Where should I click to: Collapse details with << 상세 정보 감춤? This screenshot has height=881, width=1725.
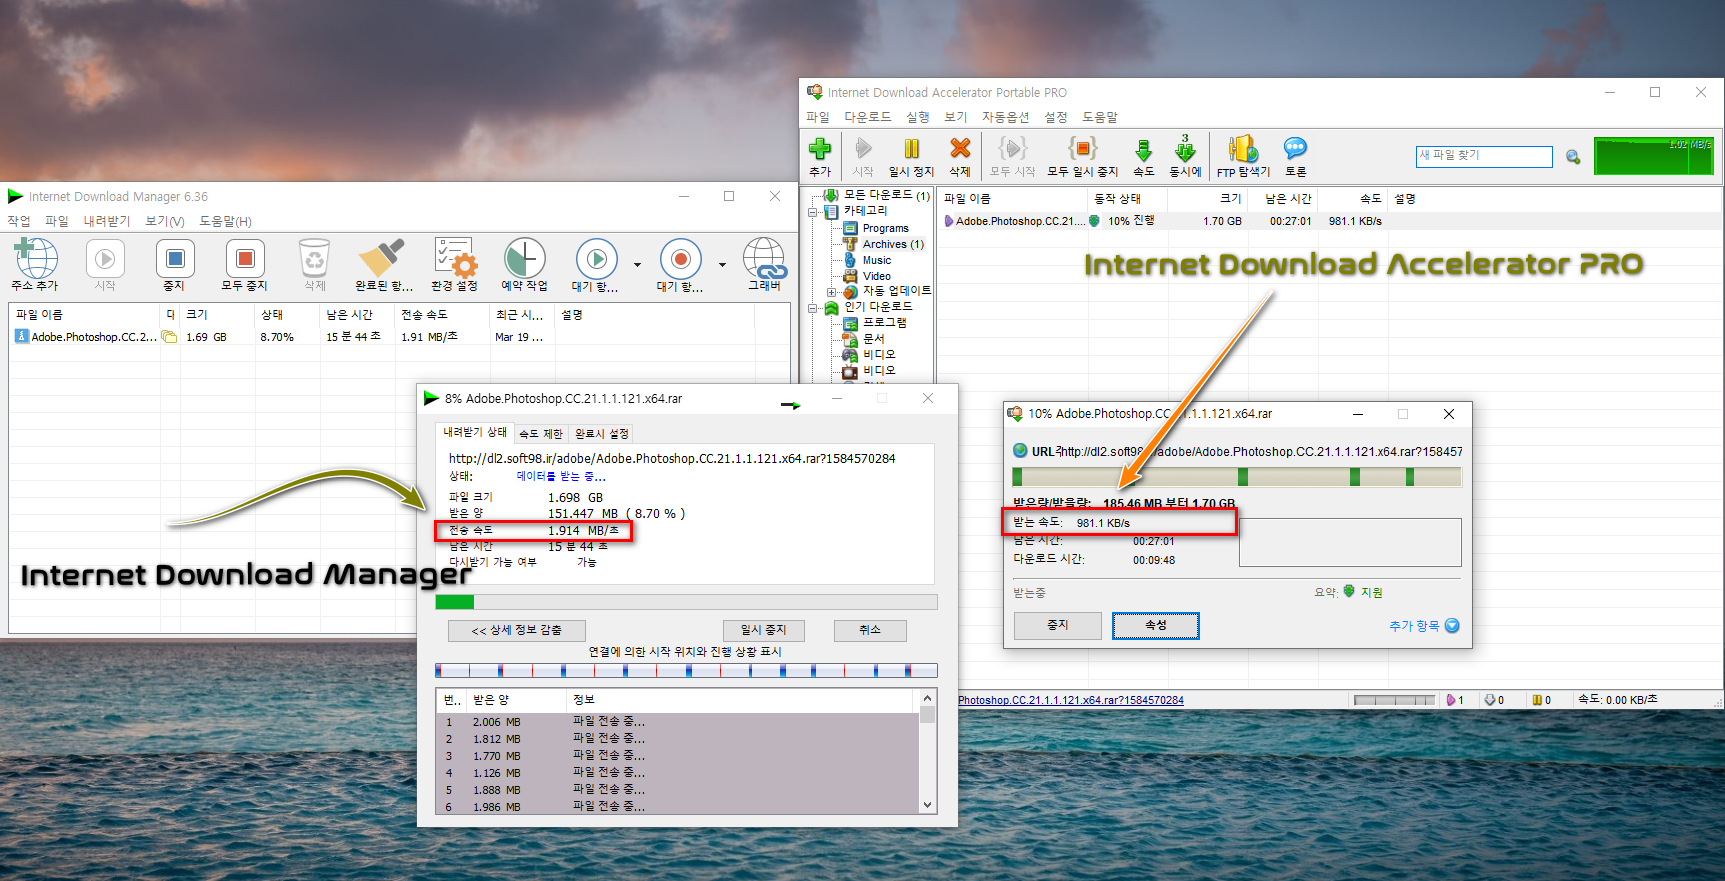pos(516,630)
